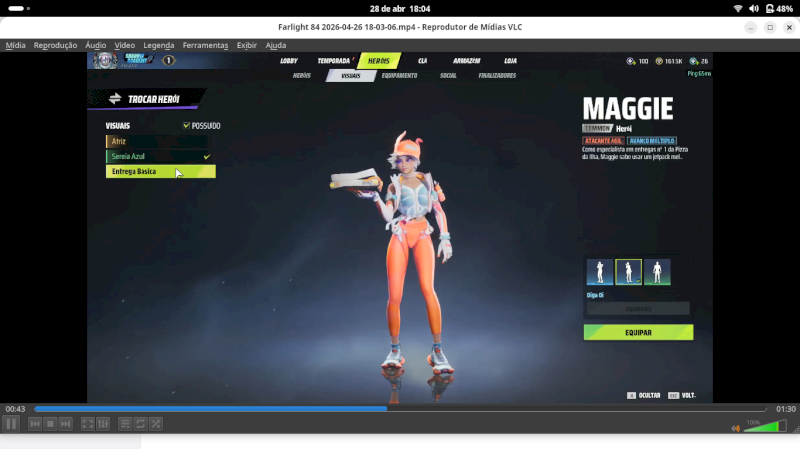Add purple currency via 100 icon
This screenshot has width=800, height=449.
(631, 61)
